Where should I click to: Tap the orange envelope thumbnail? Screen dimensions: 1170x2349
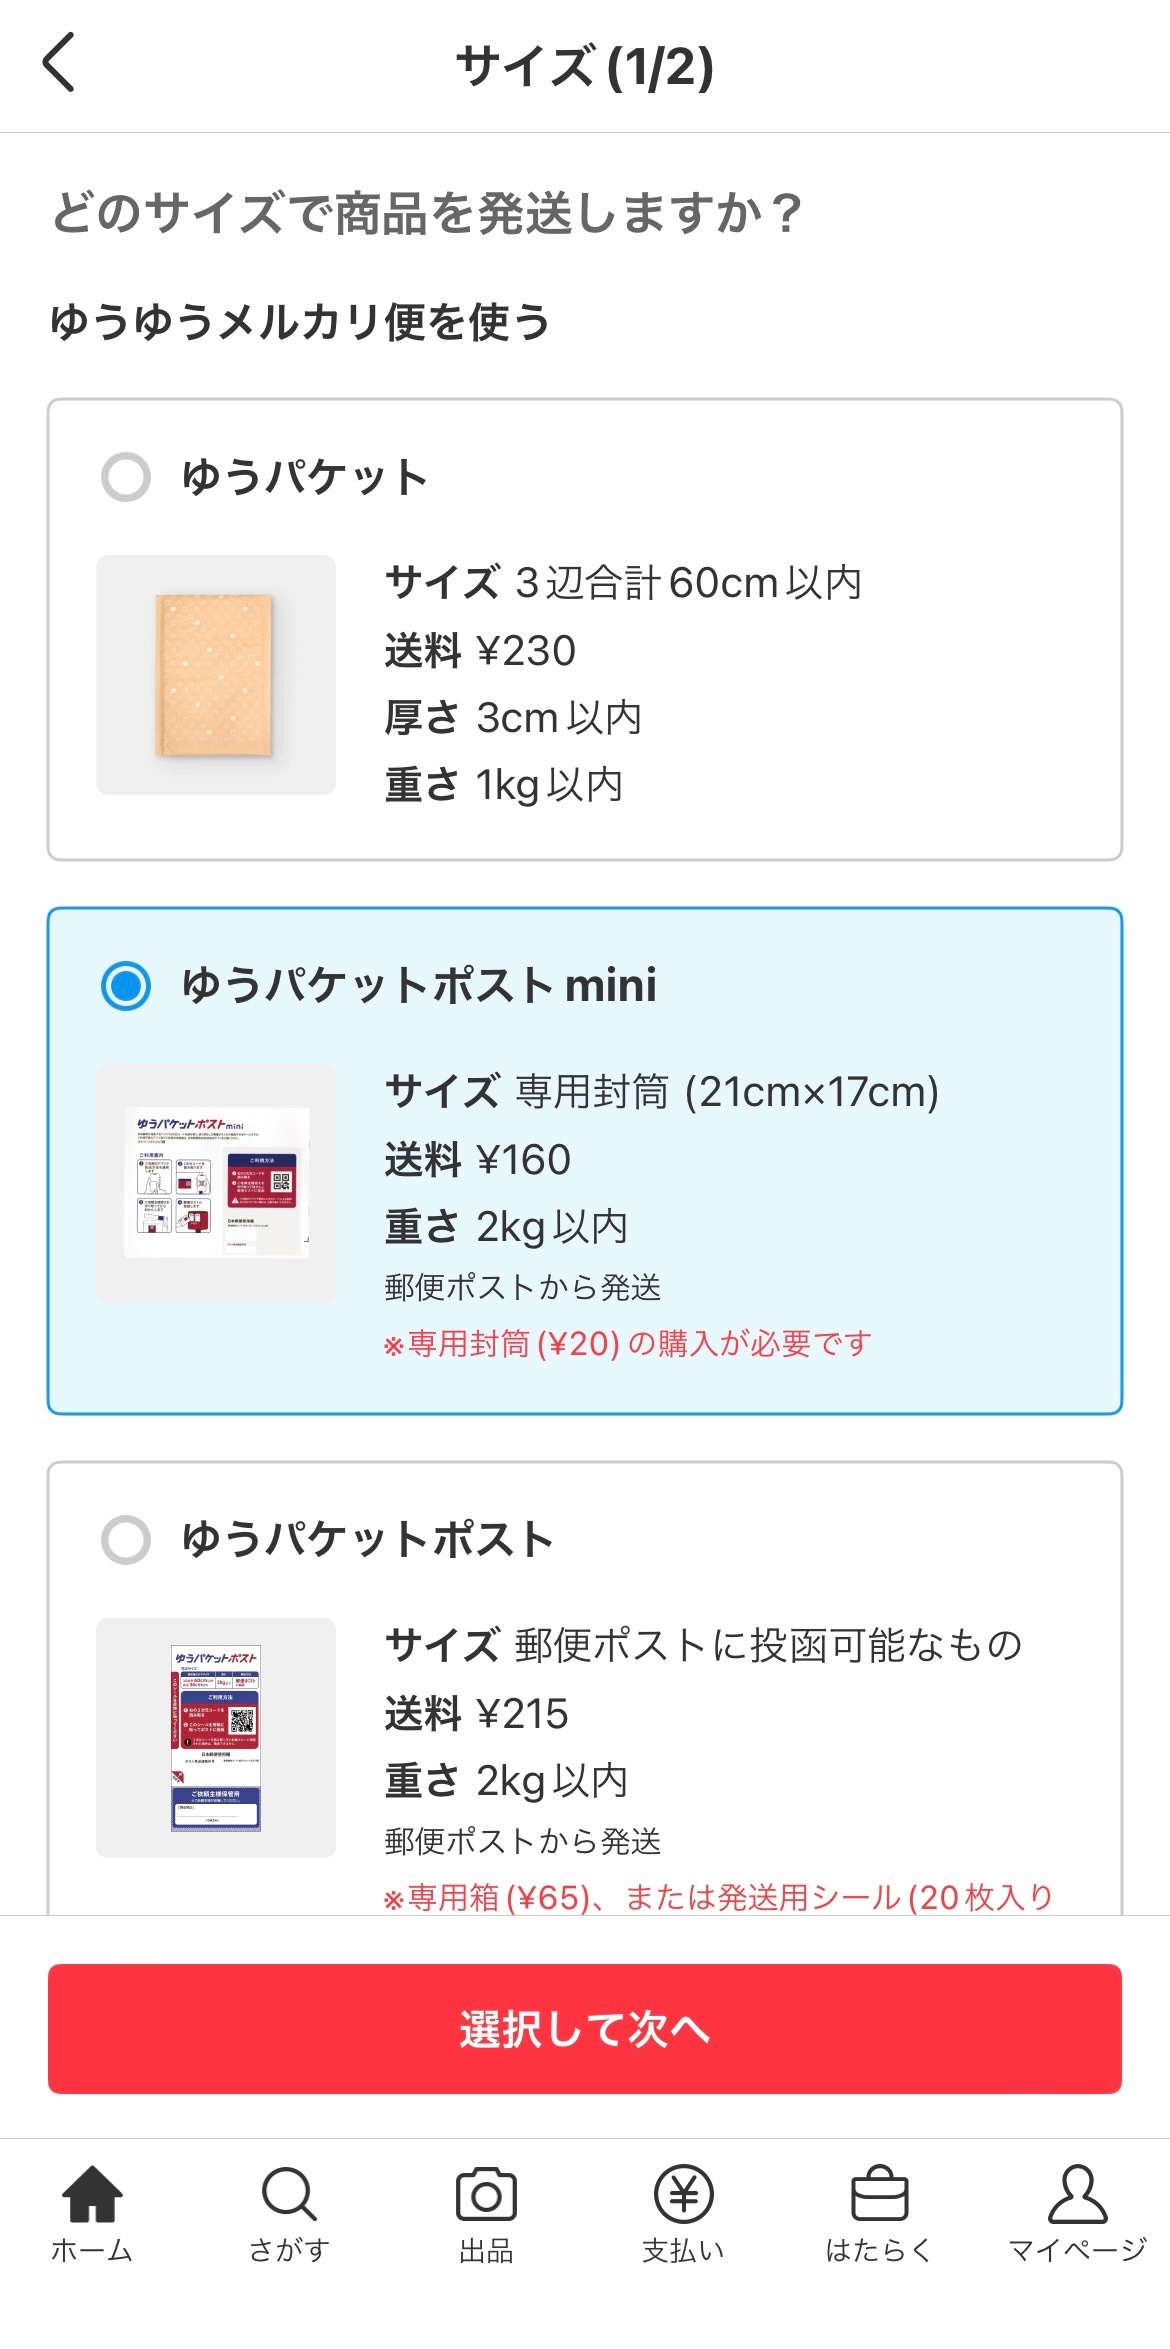[x=215, y=675]
